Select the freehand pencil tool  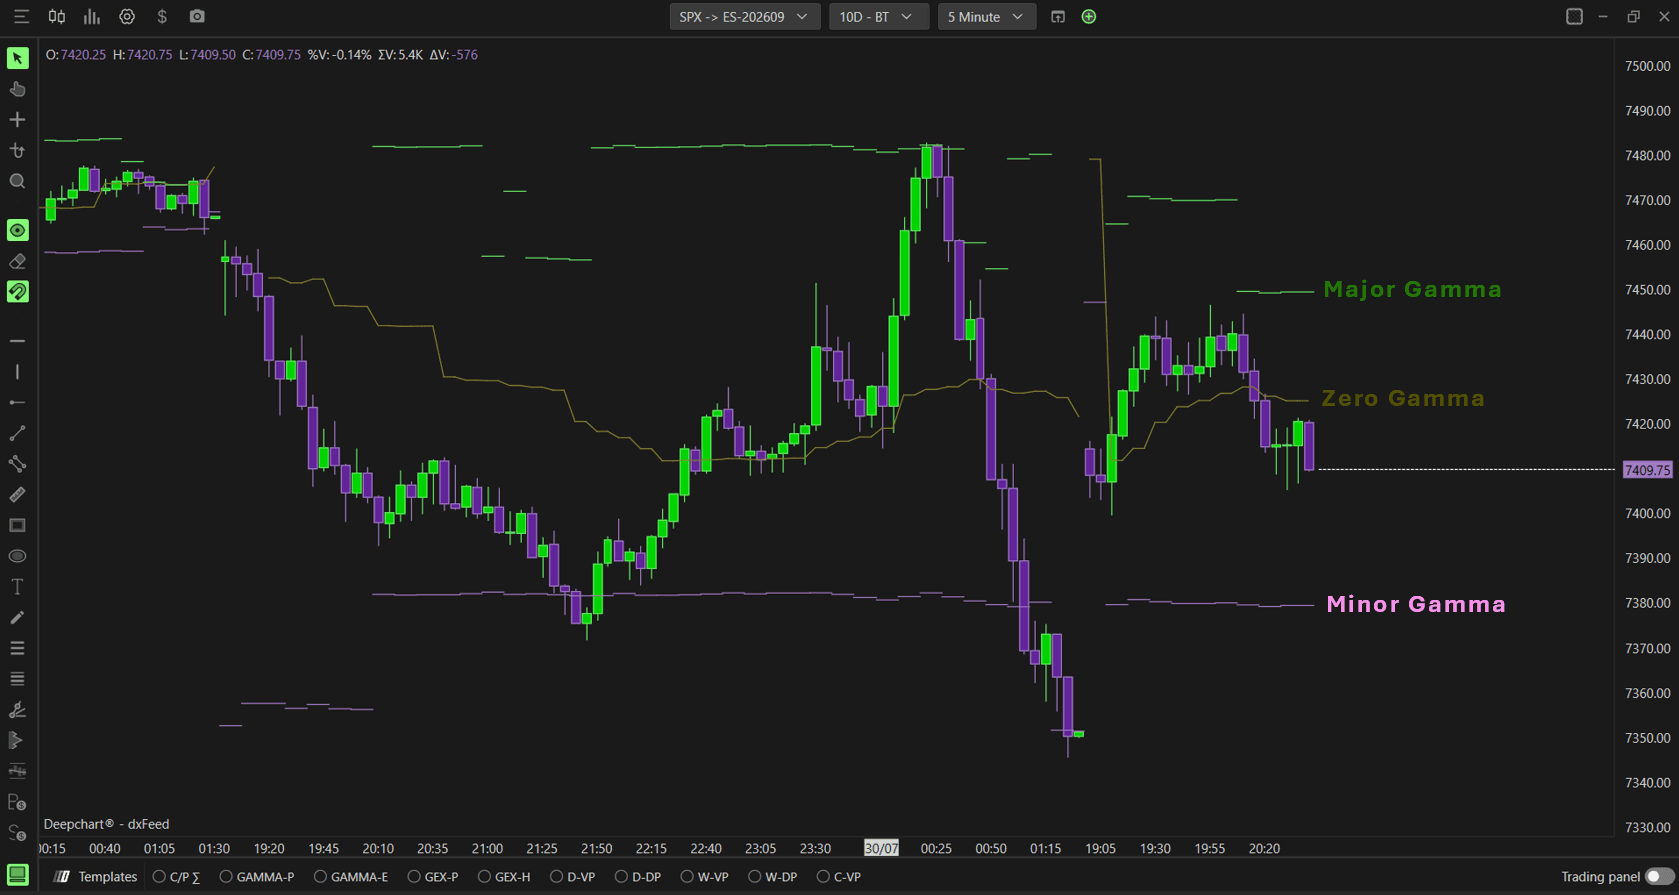17,618
